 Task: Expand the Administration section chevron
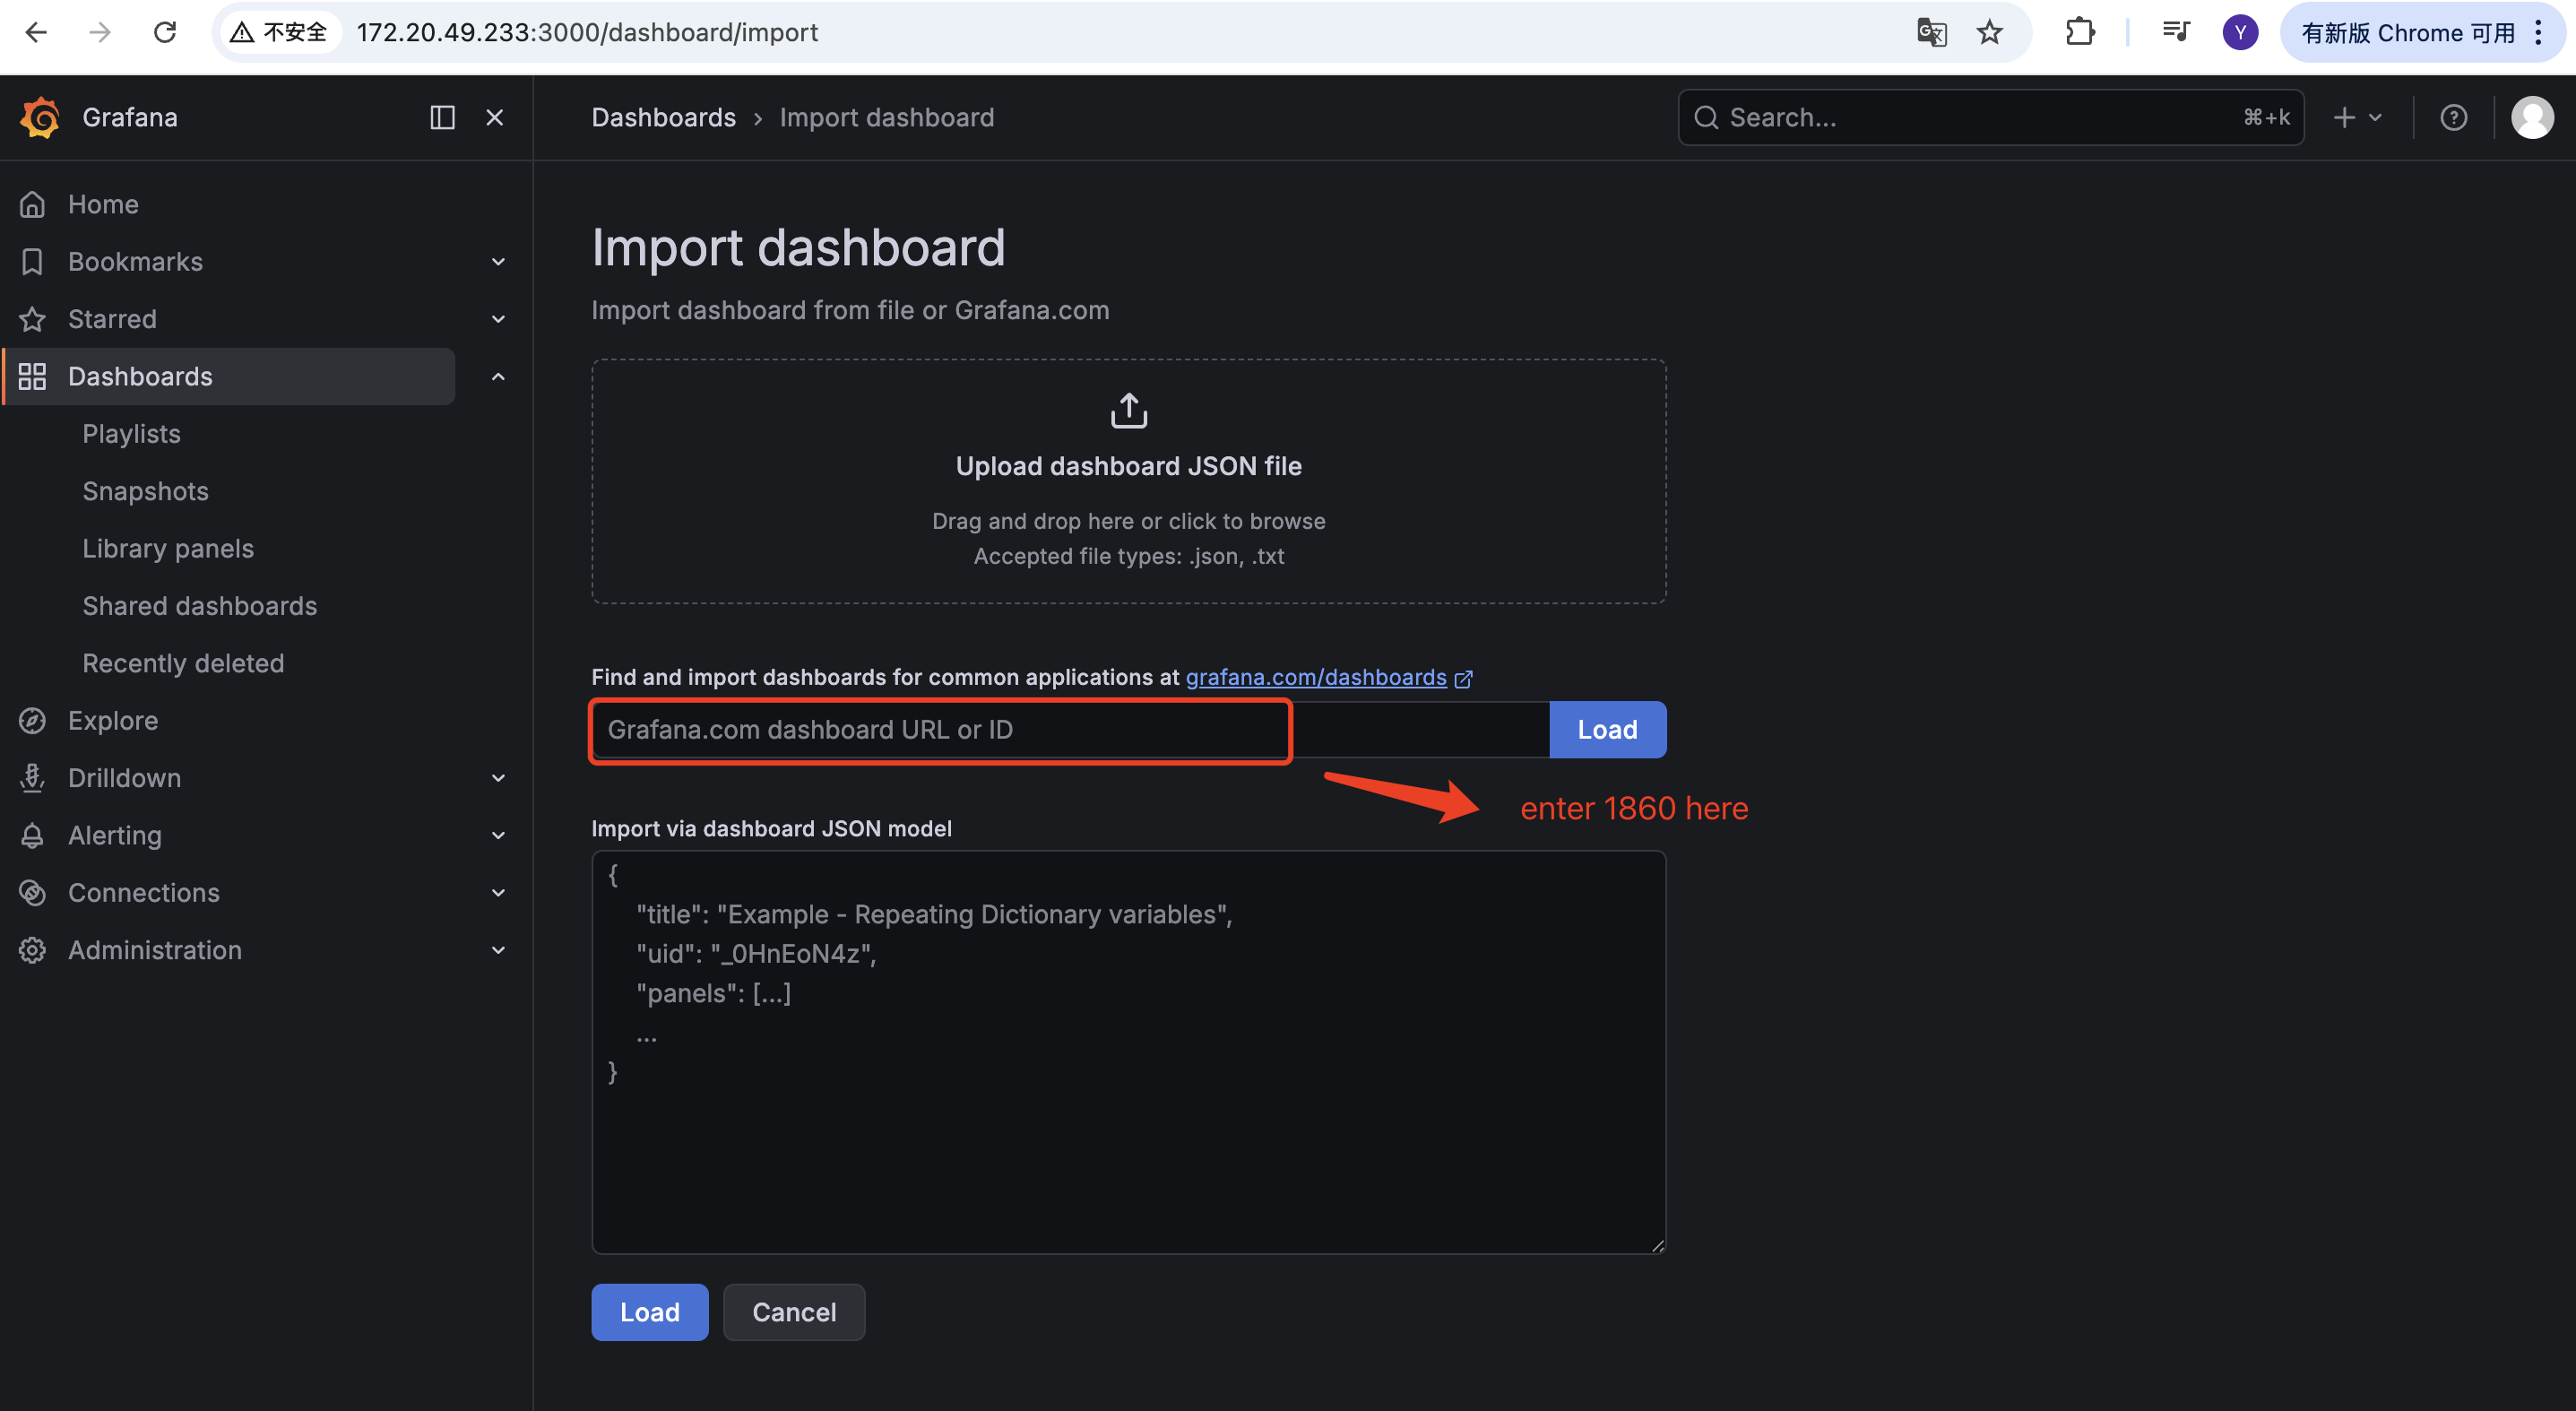pyautogui.click(x=498, y=950)
